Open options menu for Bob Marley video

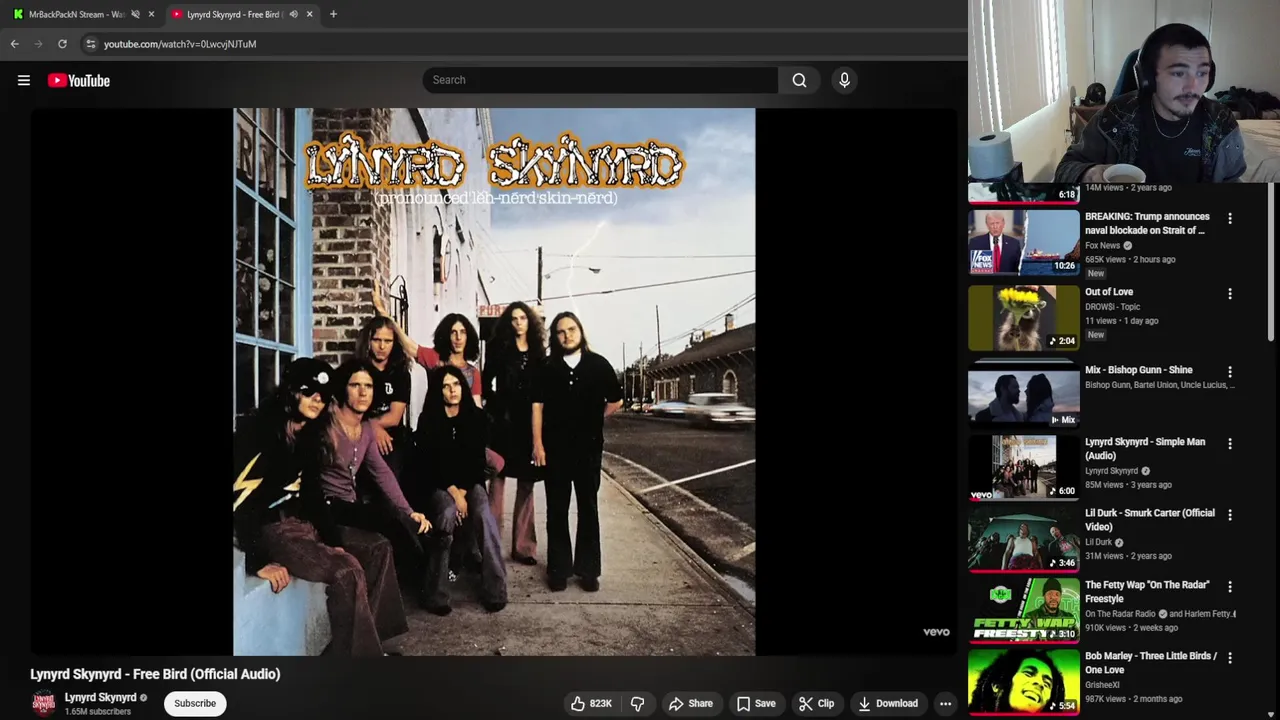point(1230,657)
